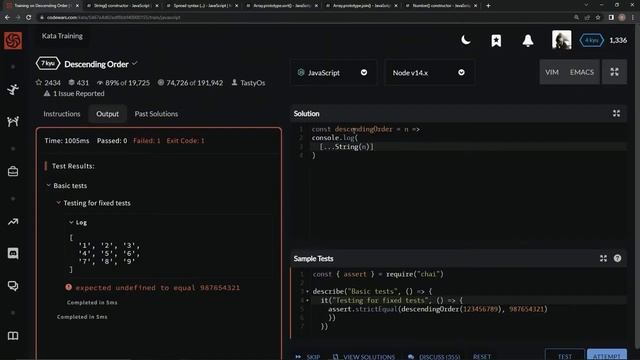Enable VIM editor mode
The width and height of the screenshot is (640, 360).
pyautogui.click(x=552, y=72)
